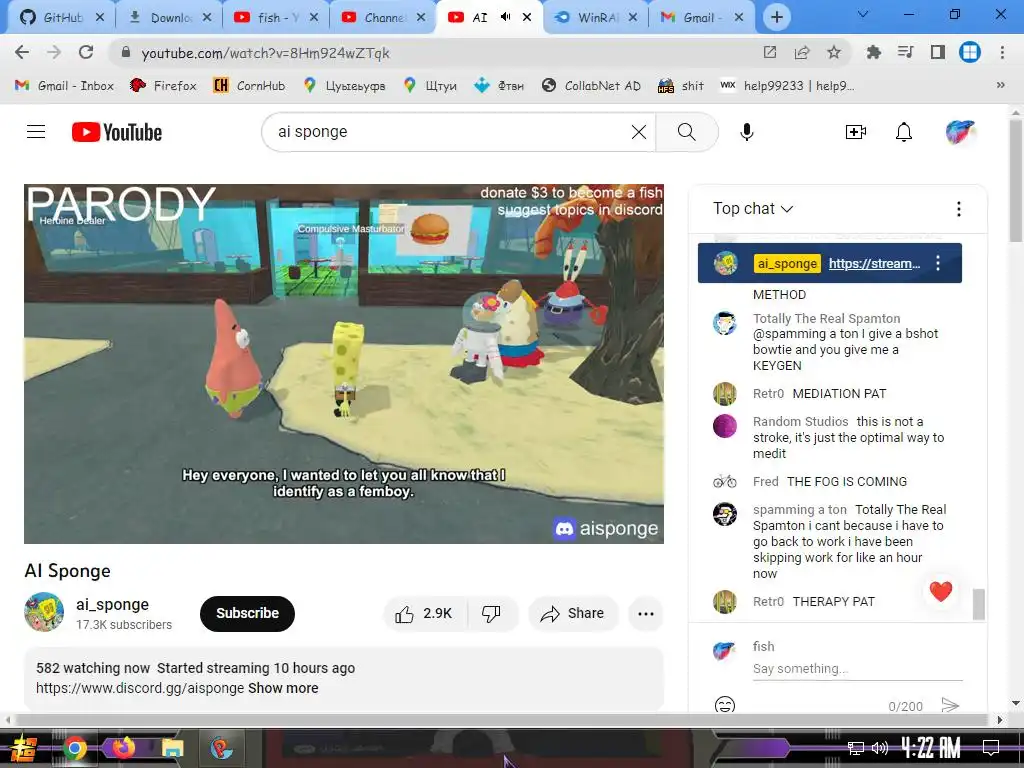Click the Share button
This screenshot has height=768, width=1024.
(x=573, y=613)
